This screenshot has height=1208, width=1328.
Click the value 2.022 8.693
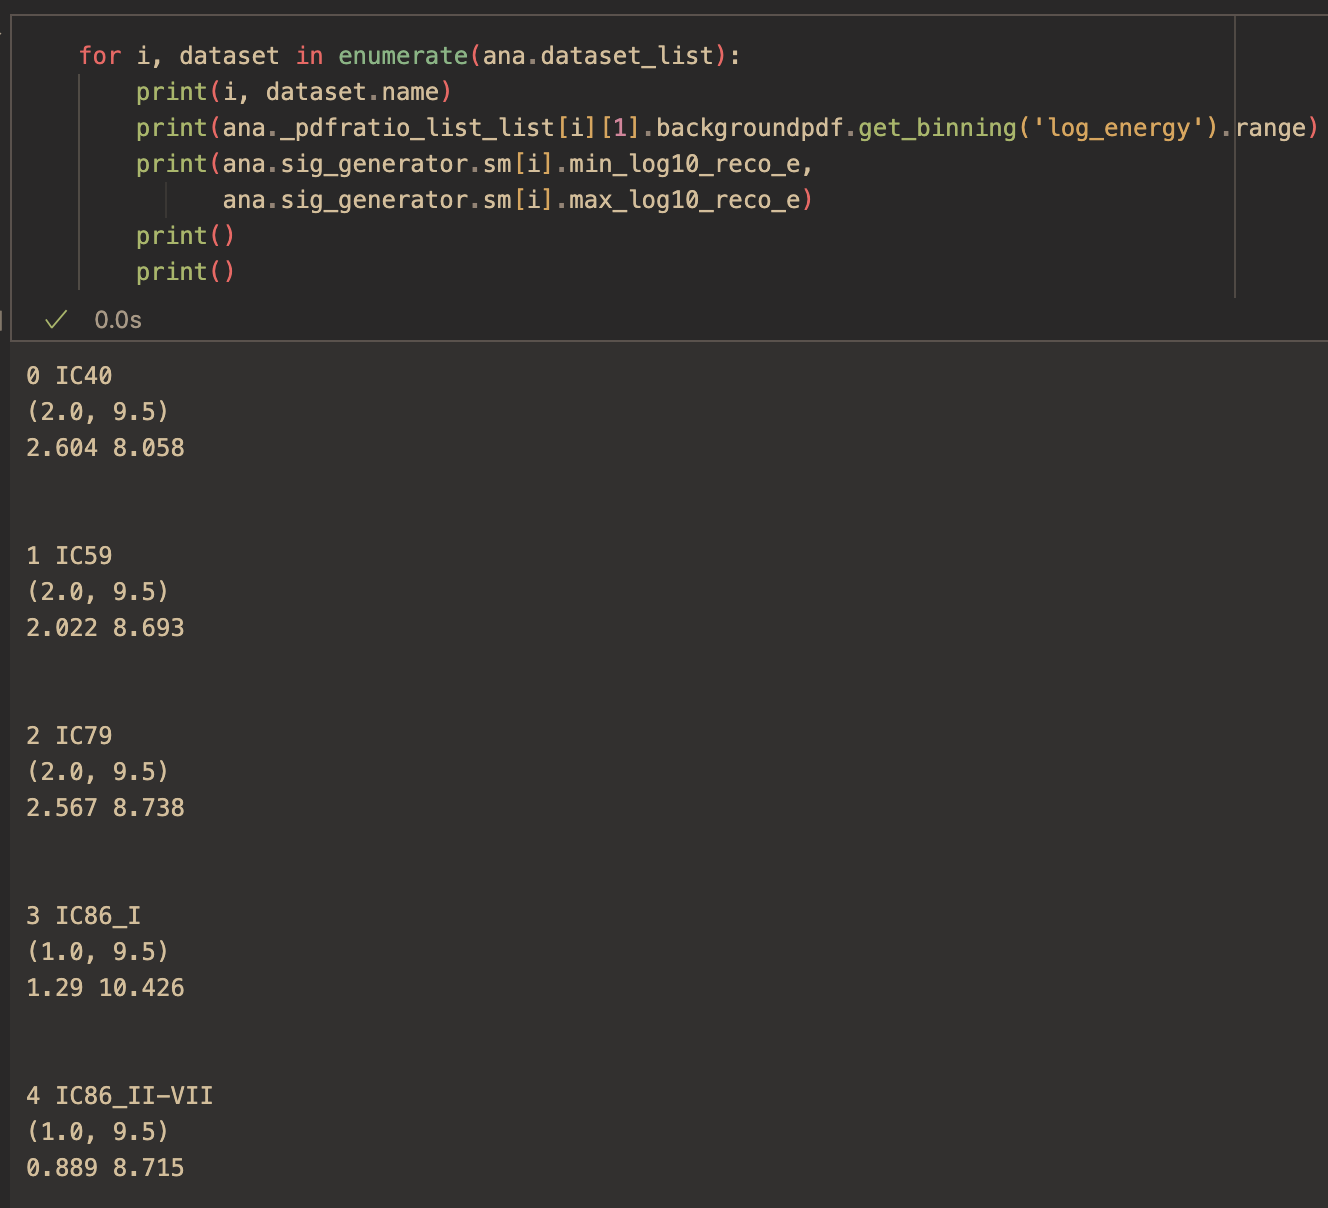tap(104, 627)
